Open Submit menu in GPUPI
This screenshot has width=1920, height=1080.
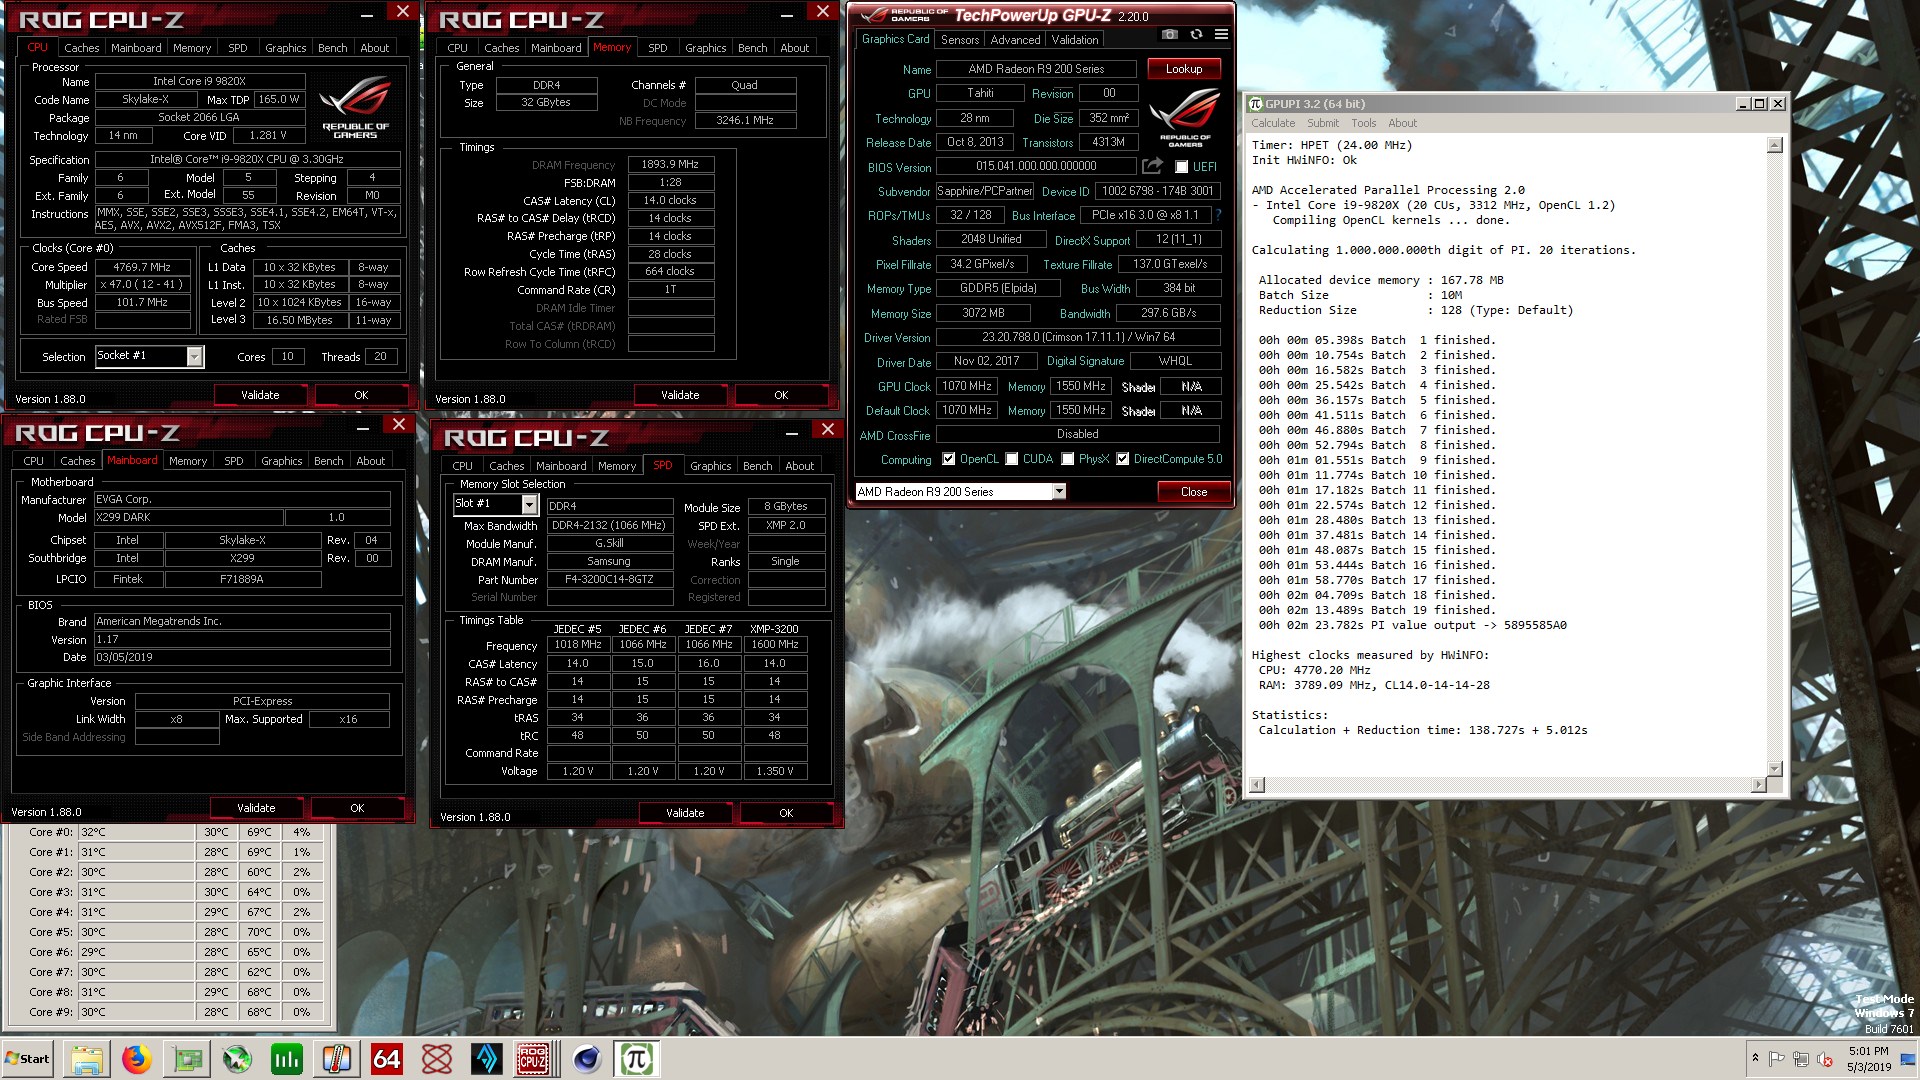coord(1323,123)
